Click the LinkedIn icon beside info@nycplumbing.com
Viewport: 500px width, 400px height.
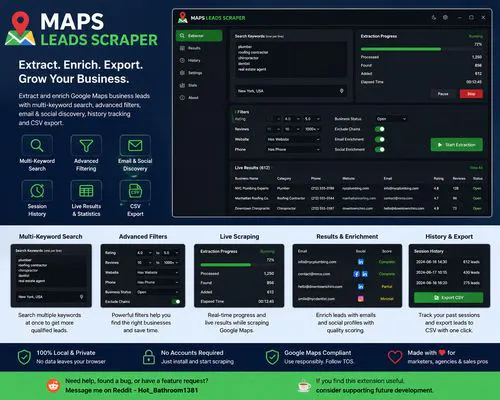coord(361,262)
